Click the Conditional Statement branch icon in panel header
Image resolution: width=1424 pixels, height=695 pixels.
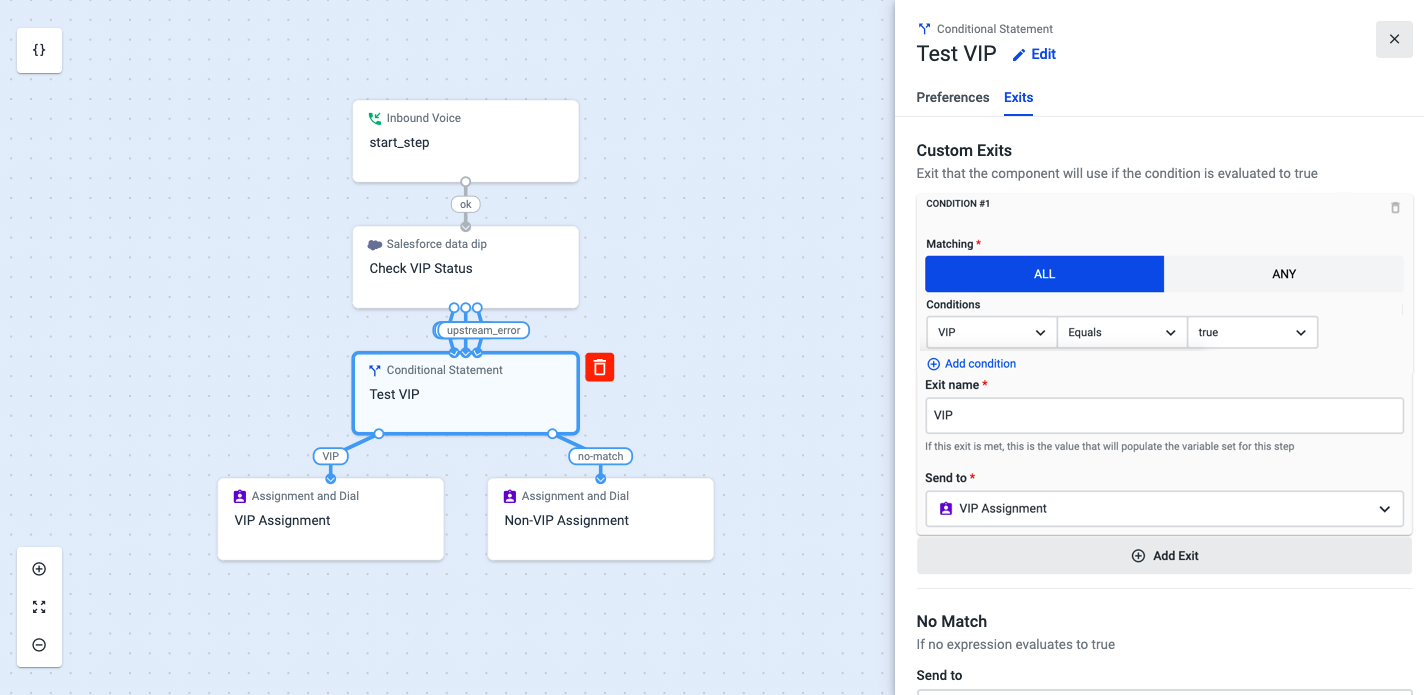coord(926,28)
